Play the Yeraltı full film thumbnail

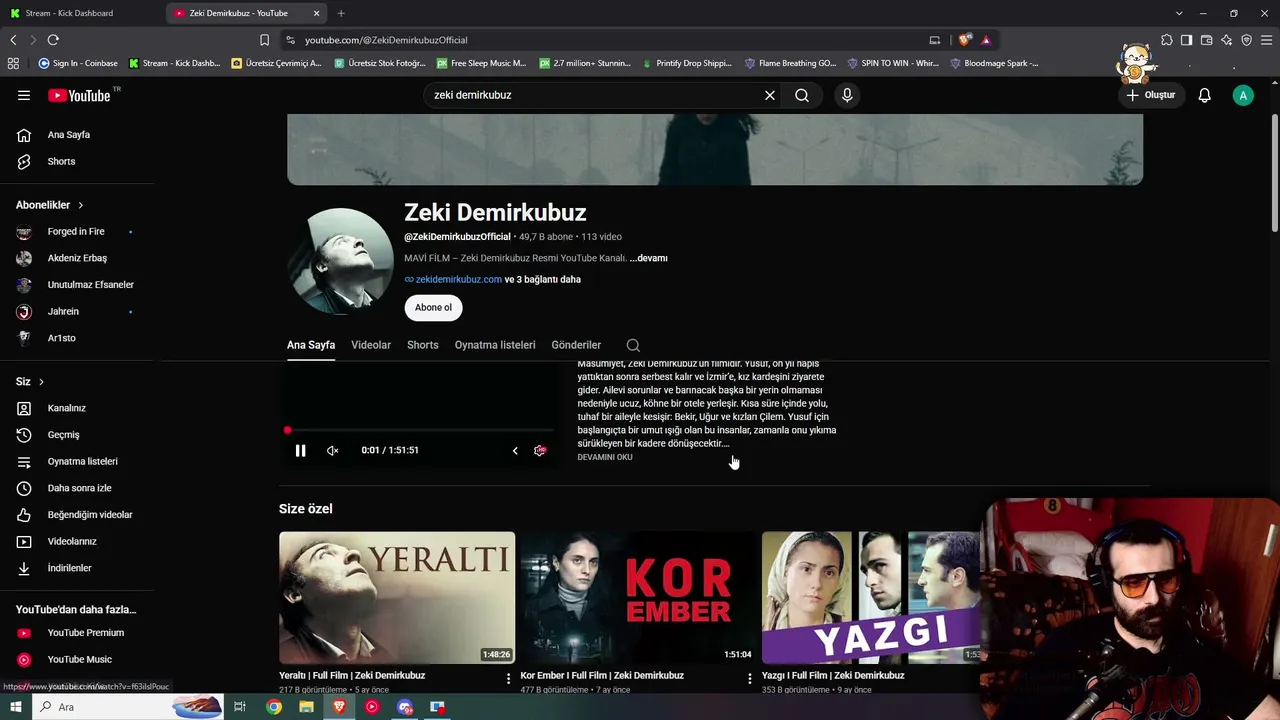tap(397, 598)
